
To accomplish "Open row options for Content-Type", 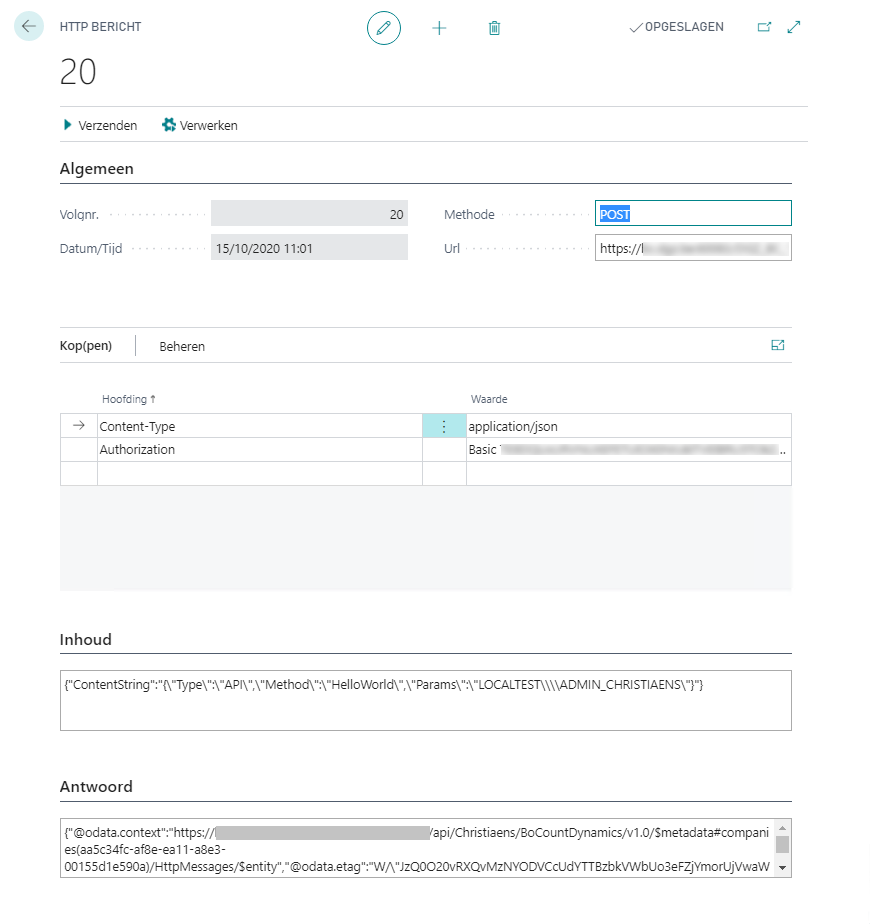I will point(444,426).
